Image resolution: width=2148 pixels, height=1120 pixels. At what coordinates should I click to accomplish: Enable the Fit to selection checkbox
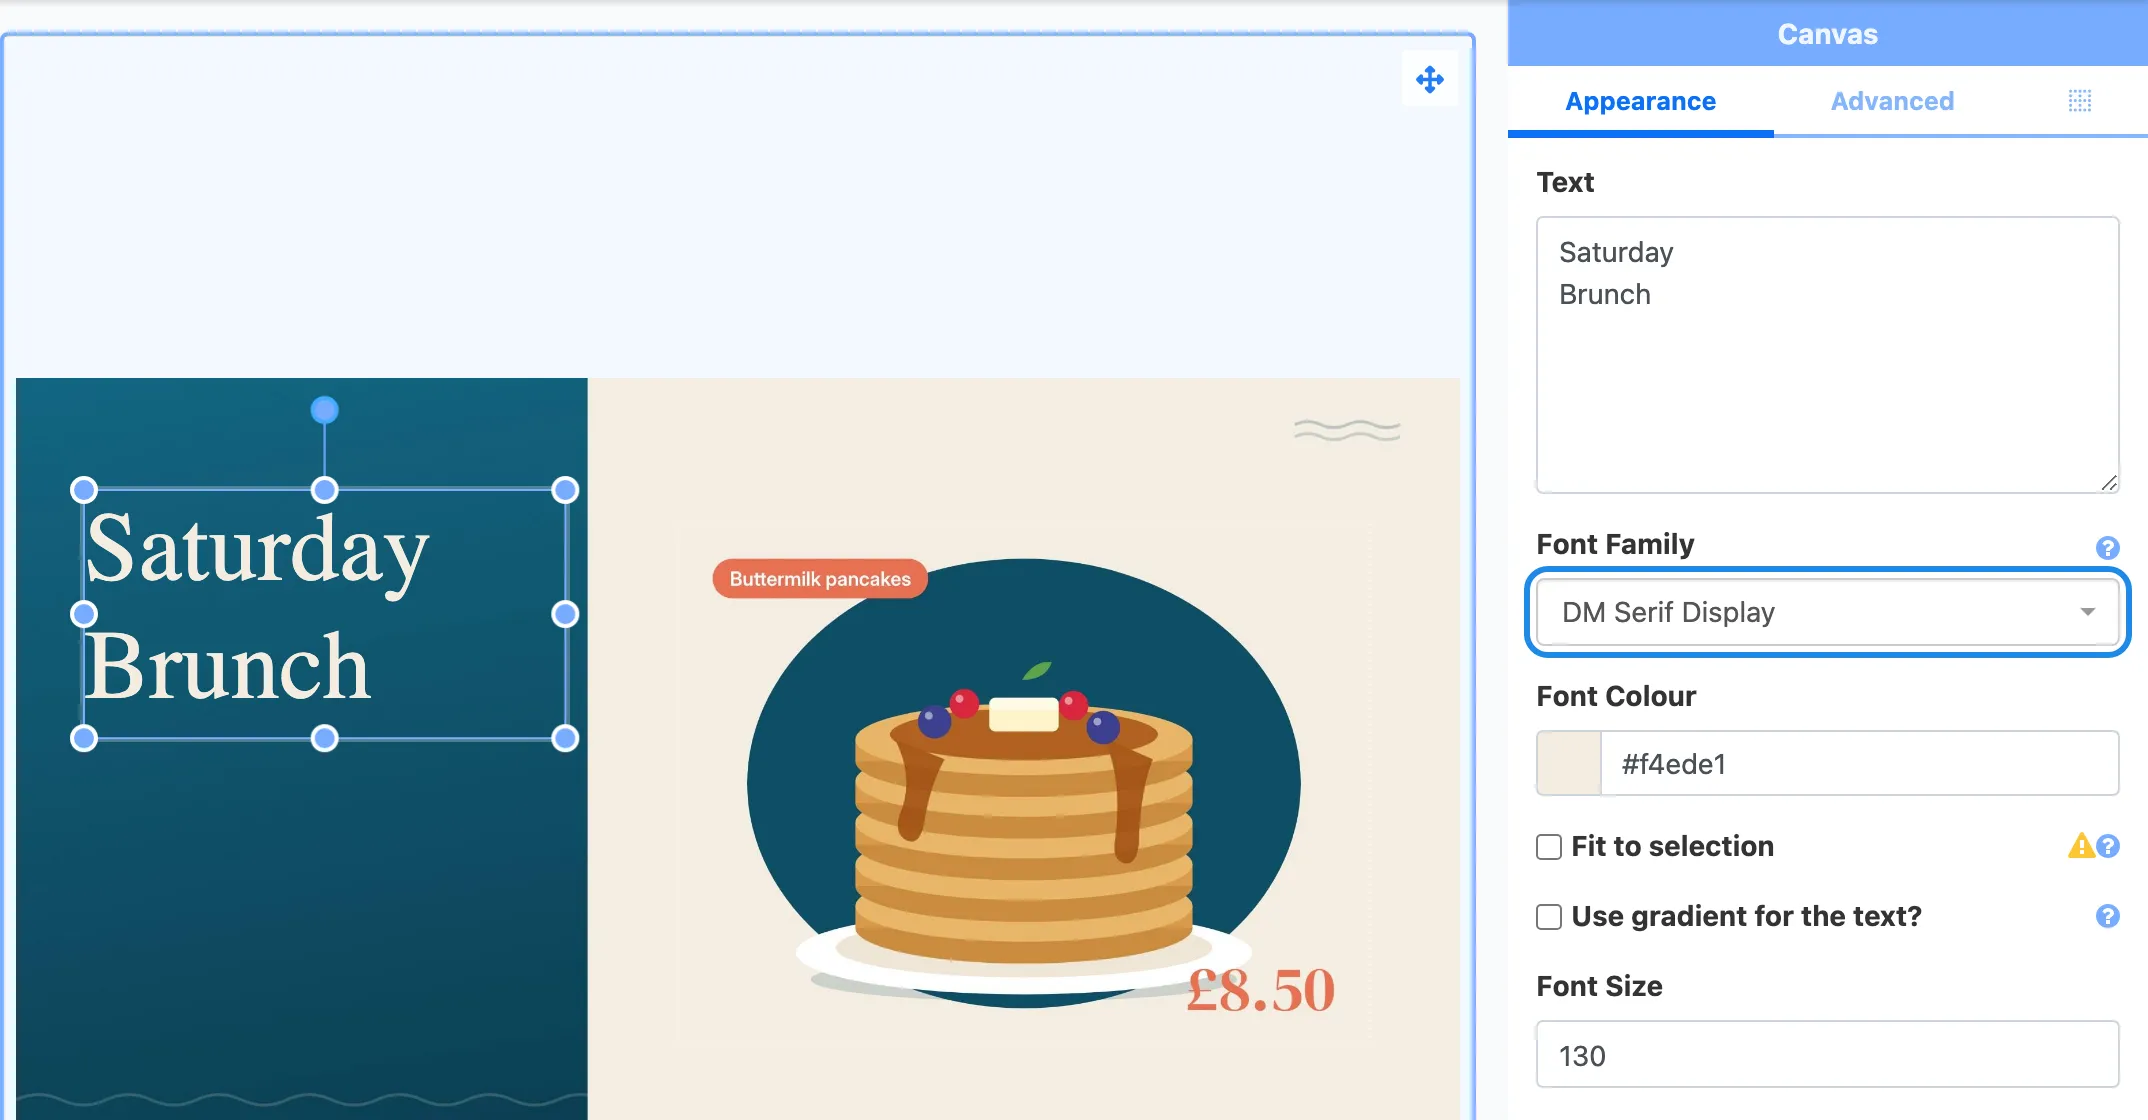[x=1549, y=847]
